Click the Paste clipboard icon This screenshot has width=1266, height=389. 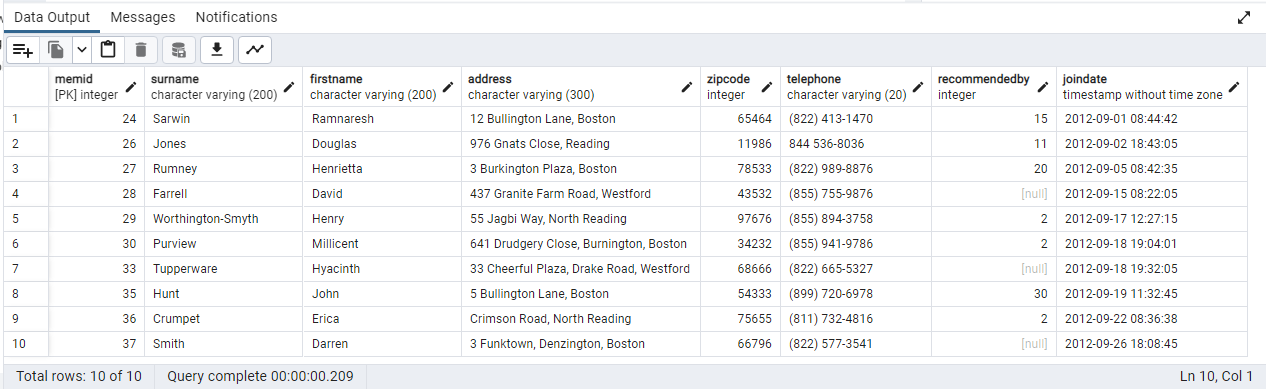(109, 49)
